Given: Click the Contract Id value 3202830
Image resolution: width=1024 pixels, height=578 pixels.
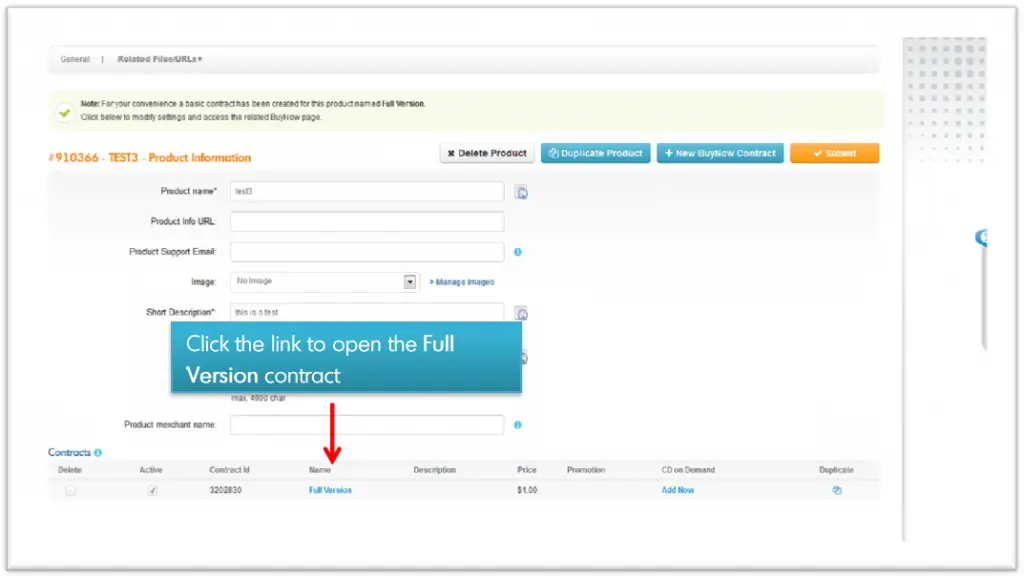Looking at the screenshot, I should pyautogui.click(x=225, y=490).
